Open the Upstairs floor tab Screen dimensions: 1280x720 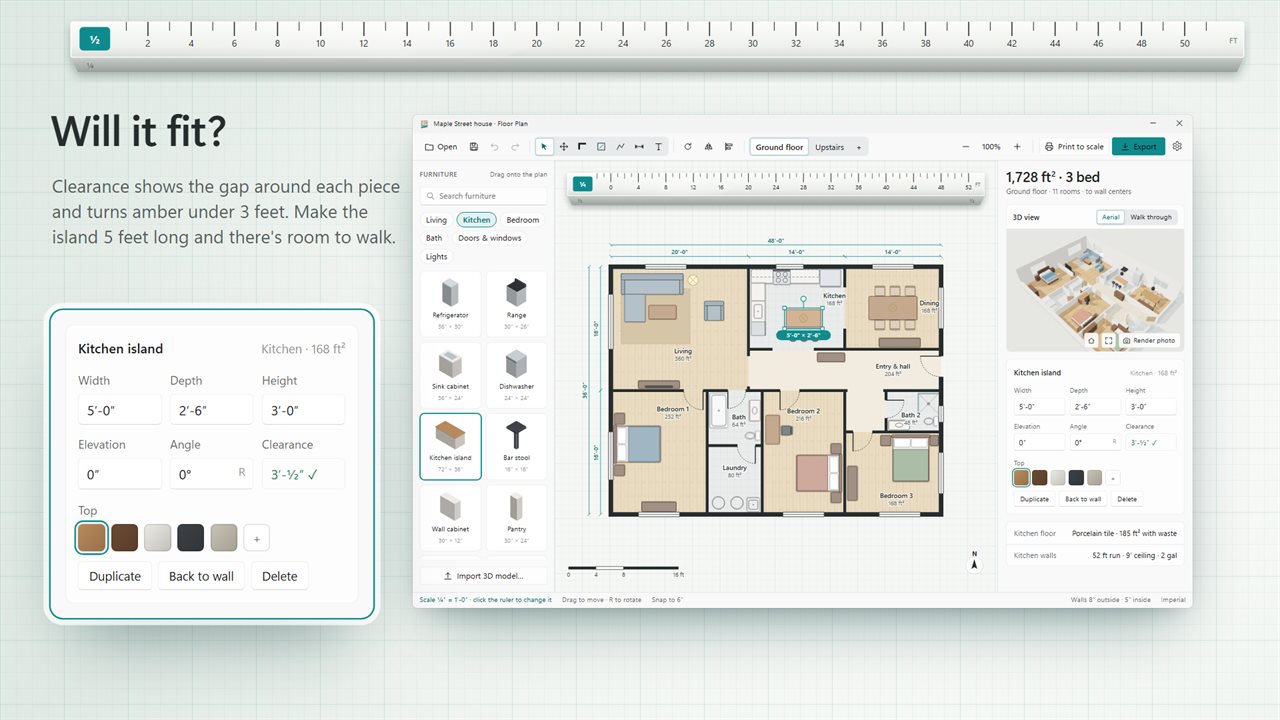[x=829, y=147]
